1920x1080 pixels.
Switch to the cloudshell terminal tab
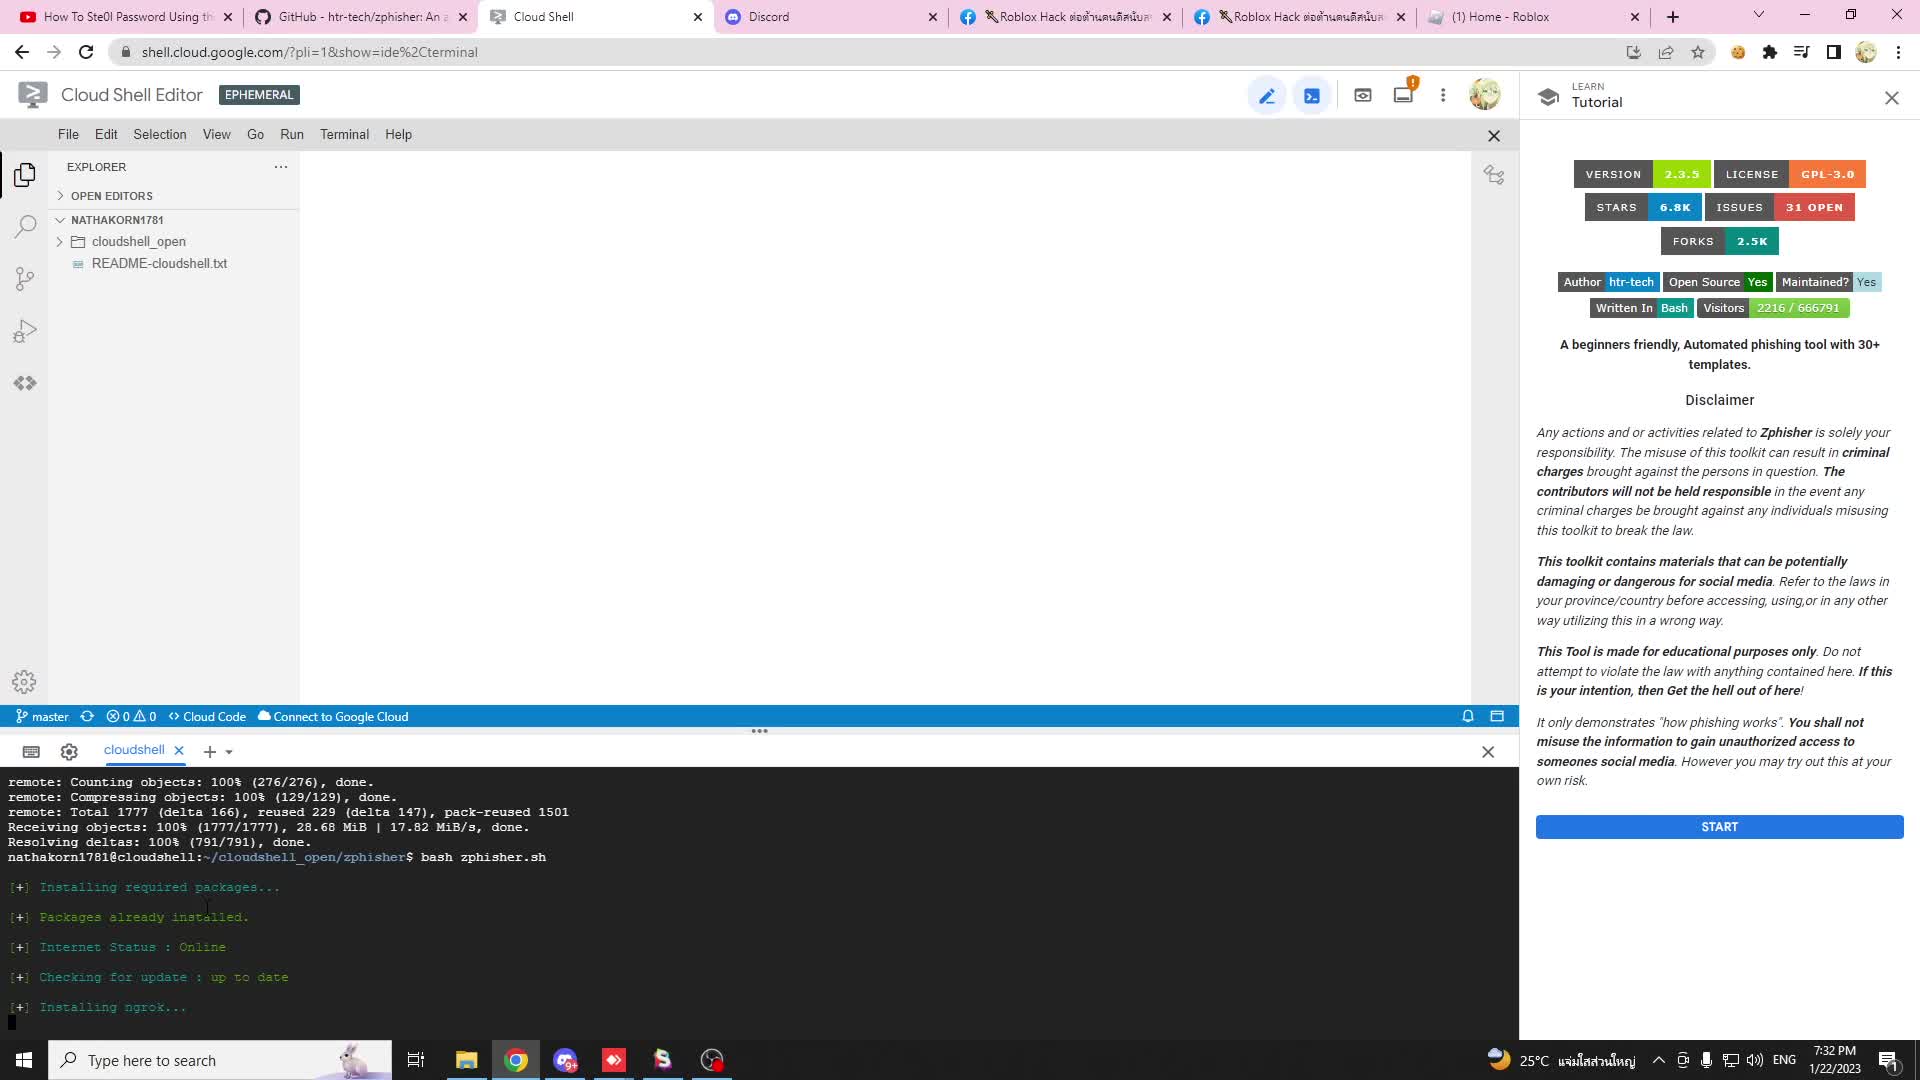pos(134,750)
